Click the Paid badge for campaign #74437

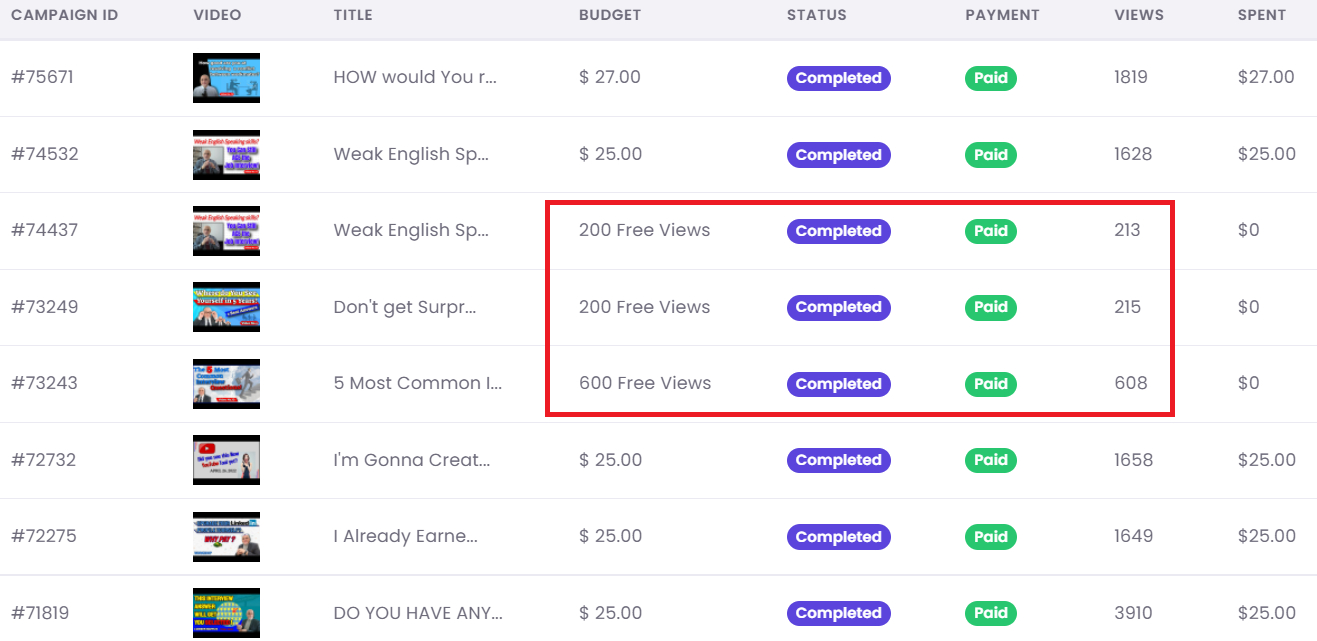coord(990,231)
